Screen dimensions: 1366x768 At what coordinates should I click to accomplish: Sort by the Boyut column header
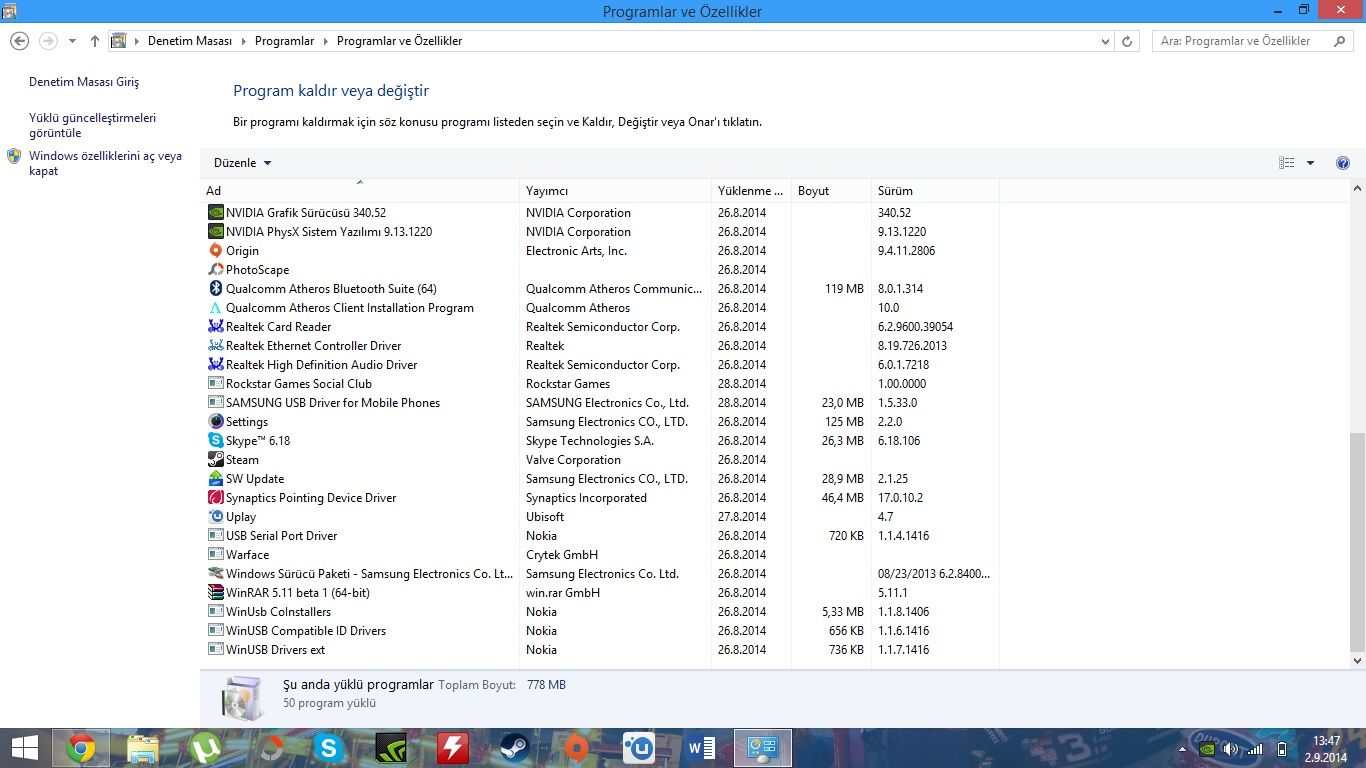(831, 191)
